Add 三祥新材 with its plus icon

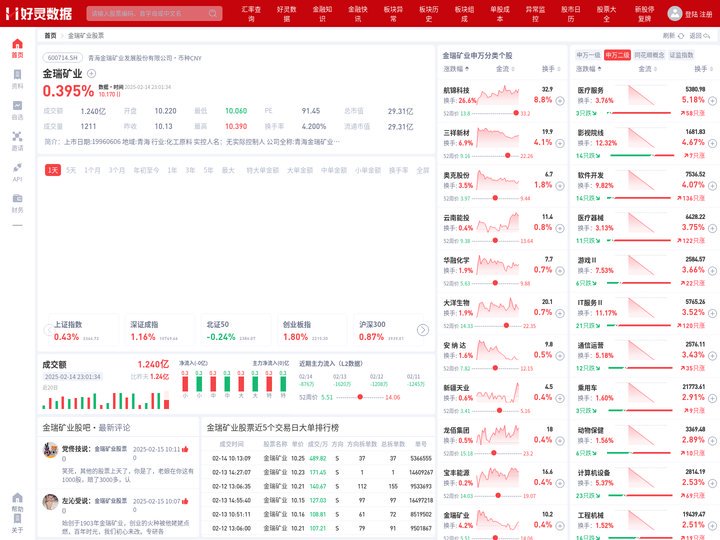click(x=560, y=143)
